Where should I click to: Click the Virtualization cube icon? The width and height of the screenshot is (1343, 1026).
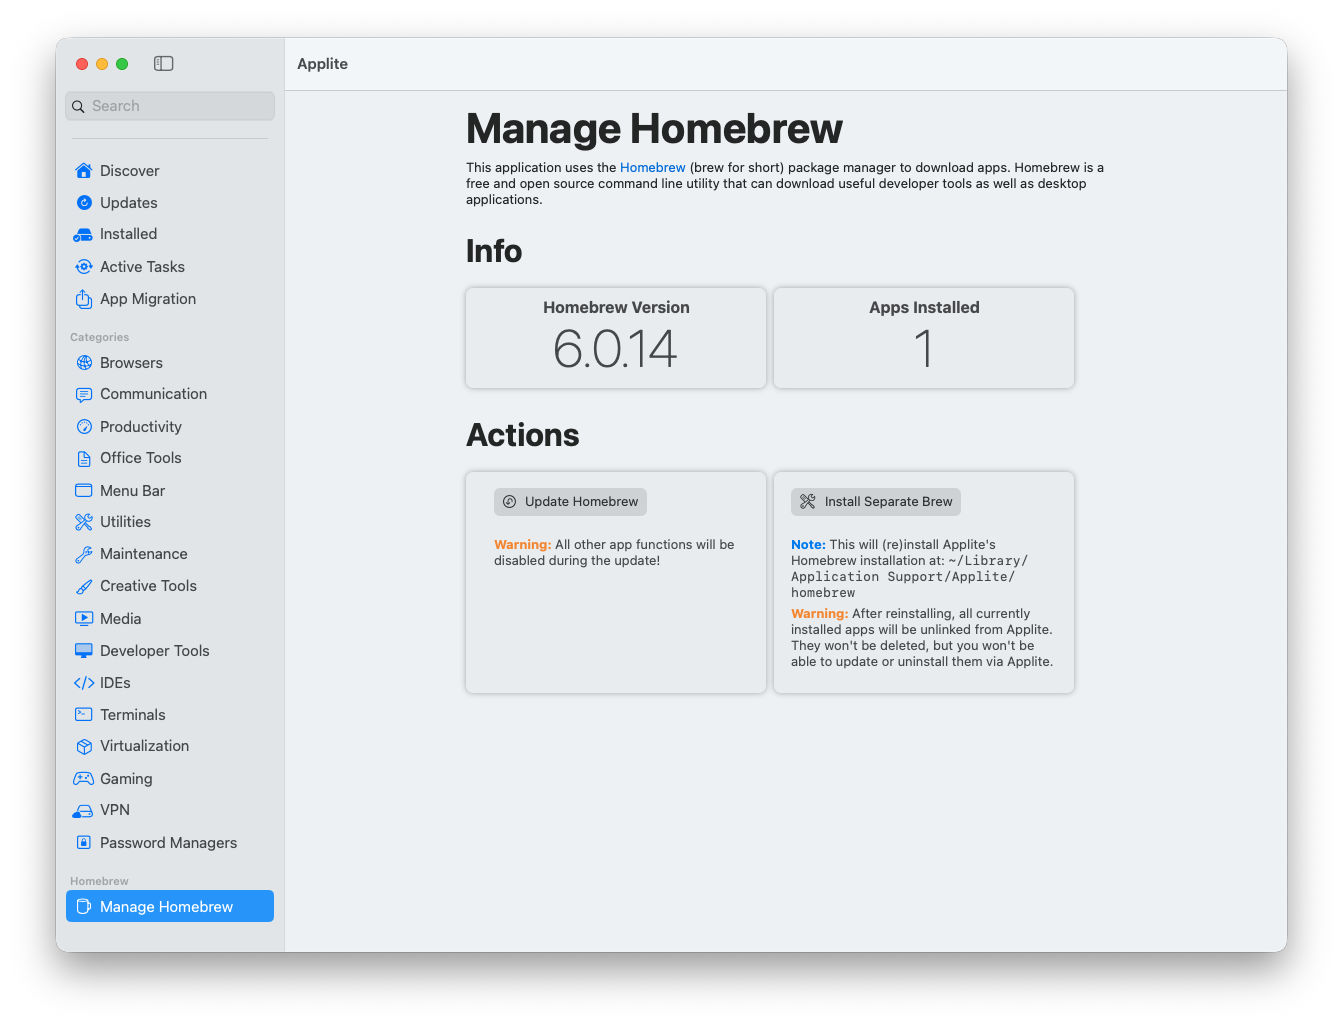click(84, 747)
